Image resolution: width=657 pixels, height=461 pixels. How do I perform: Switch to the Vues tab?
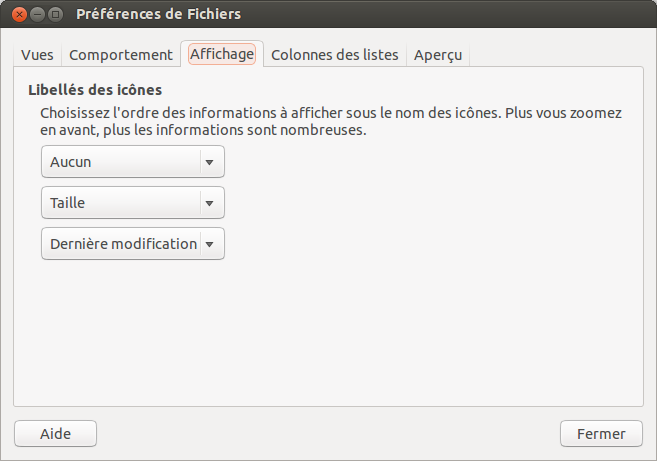pyautogui.click(x=37, y=55)
